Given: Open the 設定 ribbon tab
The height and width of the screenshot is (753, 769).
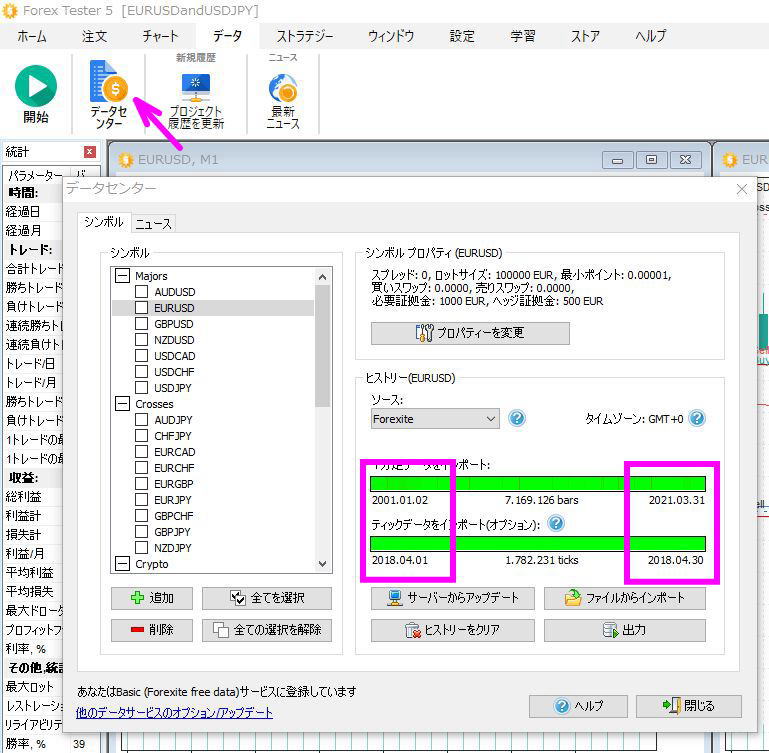Looking at the screenshot, I should tap(462, 36).
